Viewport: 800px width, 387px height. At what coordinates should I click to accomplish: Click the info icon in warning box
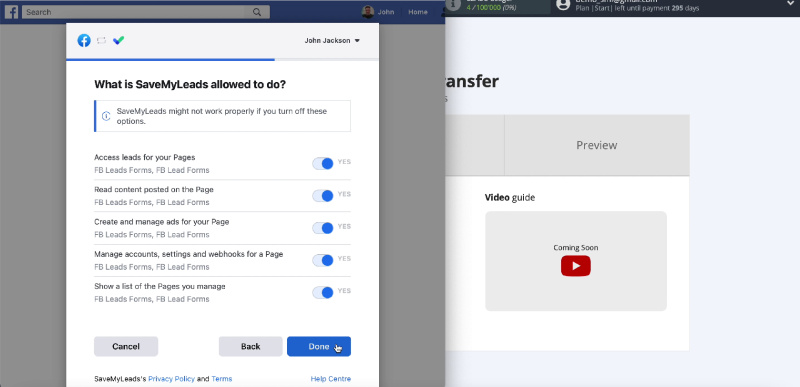pyautogui.click(x=106, y=116)
